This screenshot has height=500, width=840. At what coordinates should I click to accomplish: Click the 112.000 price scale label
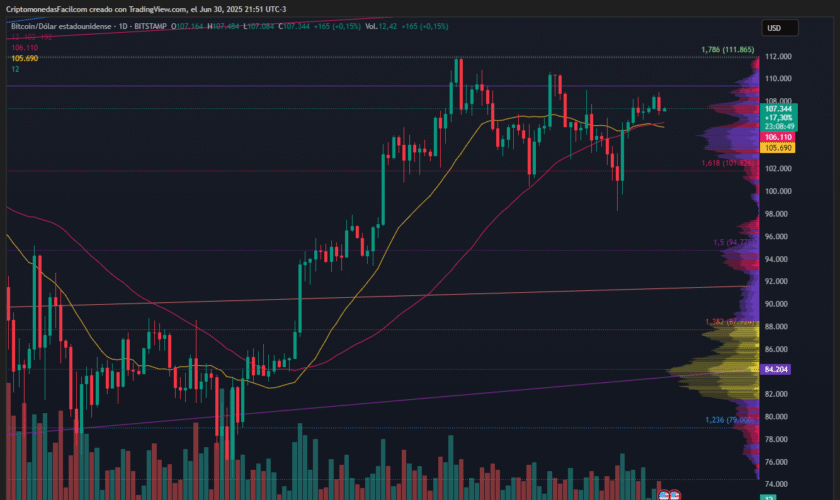coord(778,56)
